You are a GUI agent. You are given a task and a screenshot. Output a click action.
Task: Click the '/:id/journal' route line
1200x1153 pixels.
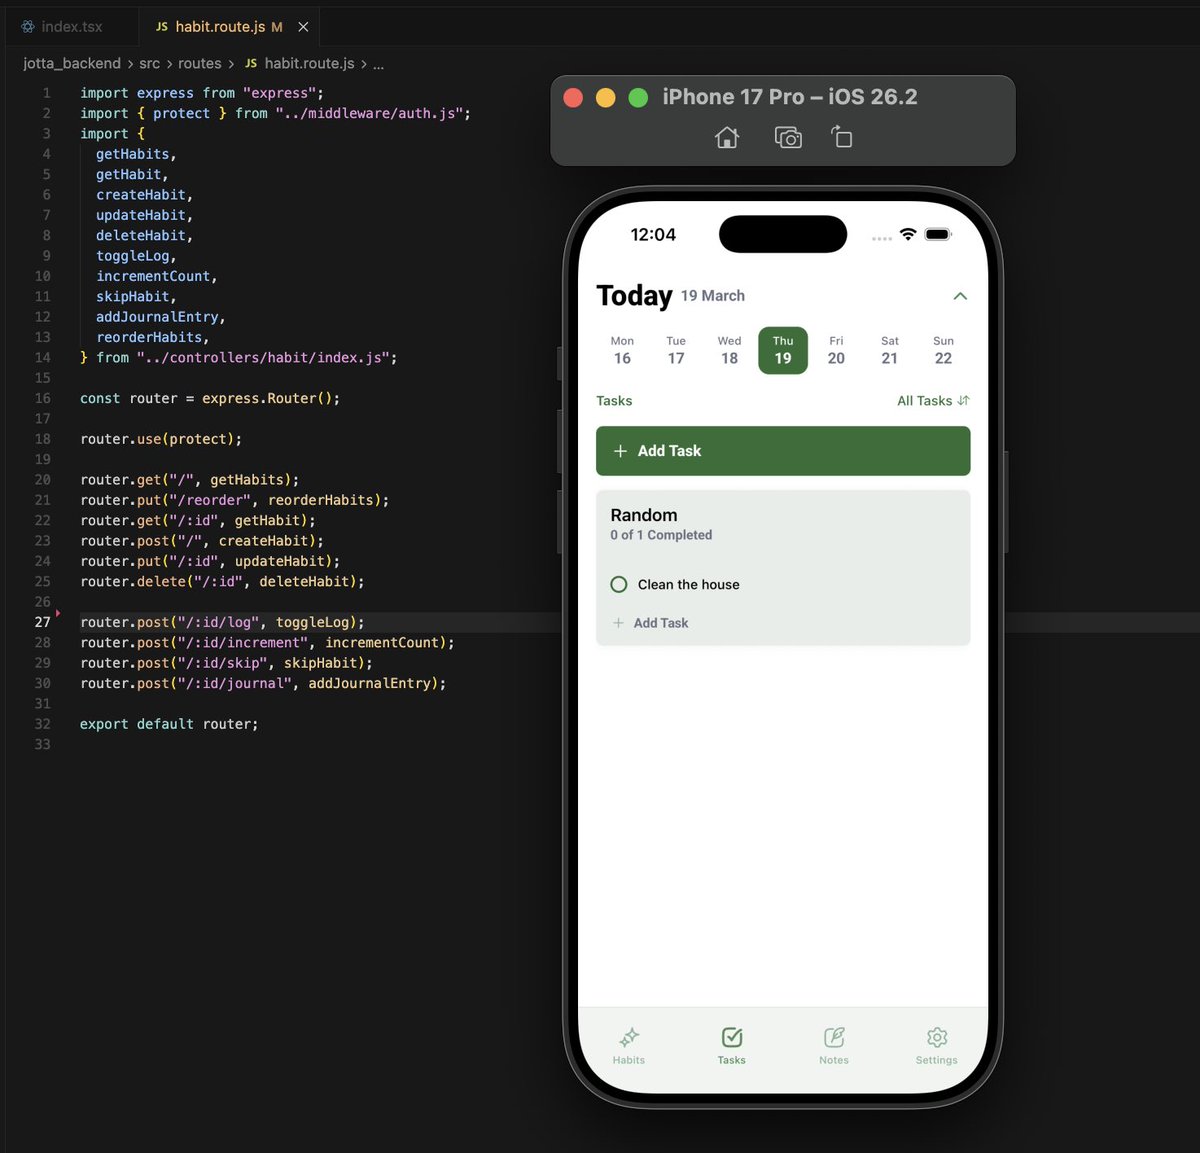[263, 683]
